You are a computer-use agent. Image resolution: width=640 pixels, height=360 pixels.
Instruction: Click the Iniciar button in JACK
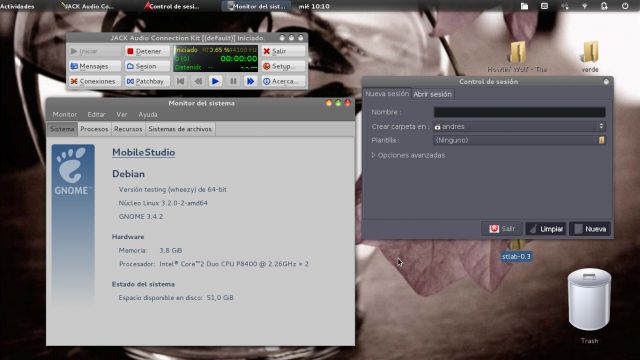point(95,51)
